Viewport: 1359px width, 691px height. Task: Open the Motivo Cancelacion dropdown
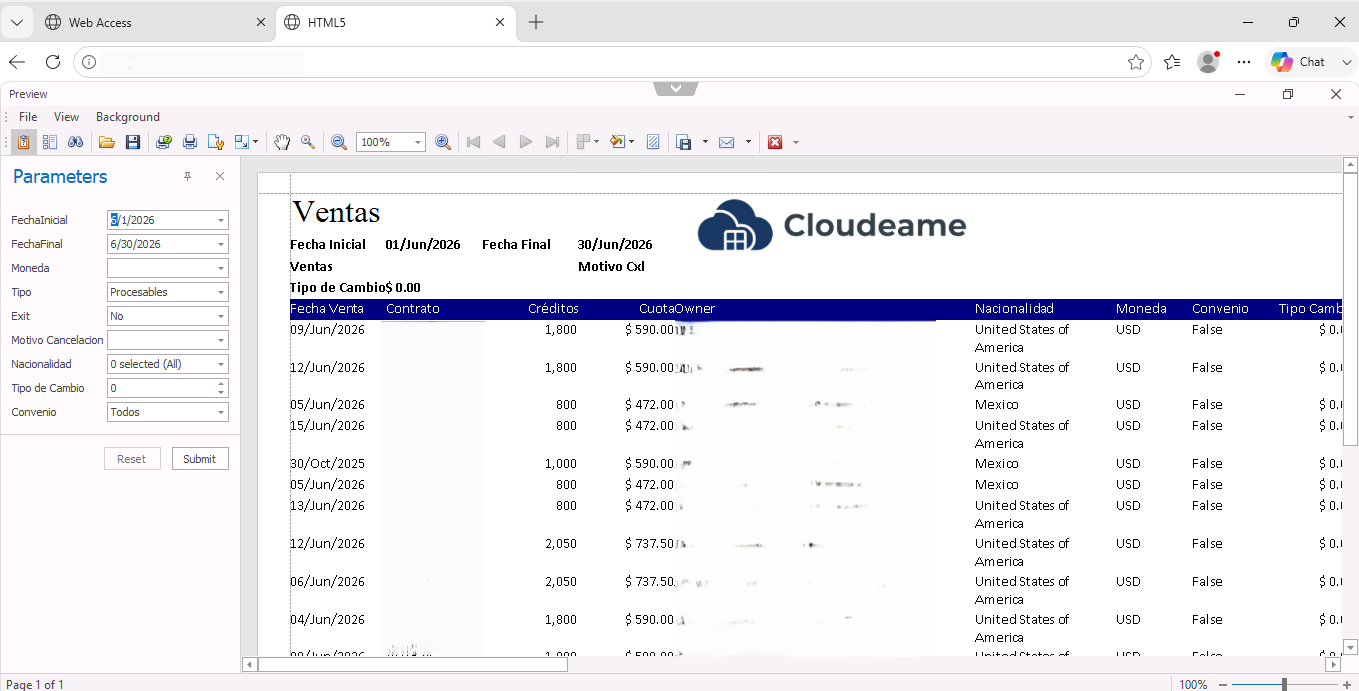point(220,340)
